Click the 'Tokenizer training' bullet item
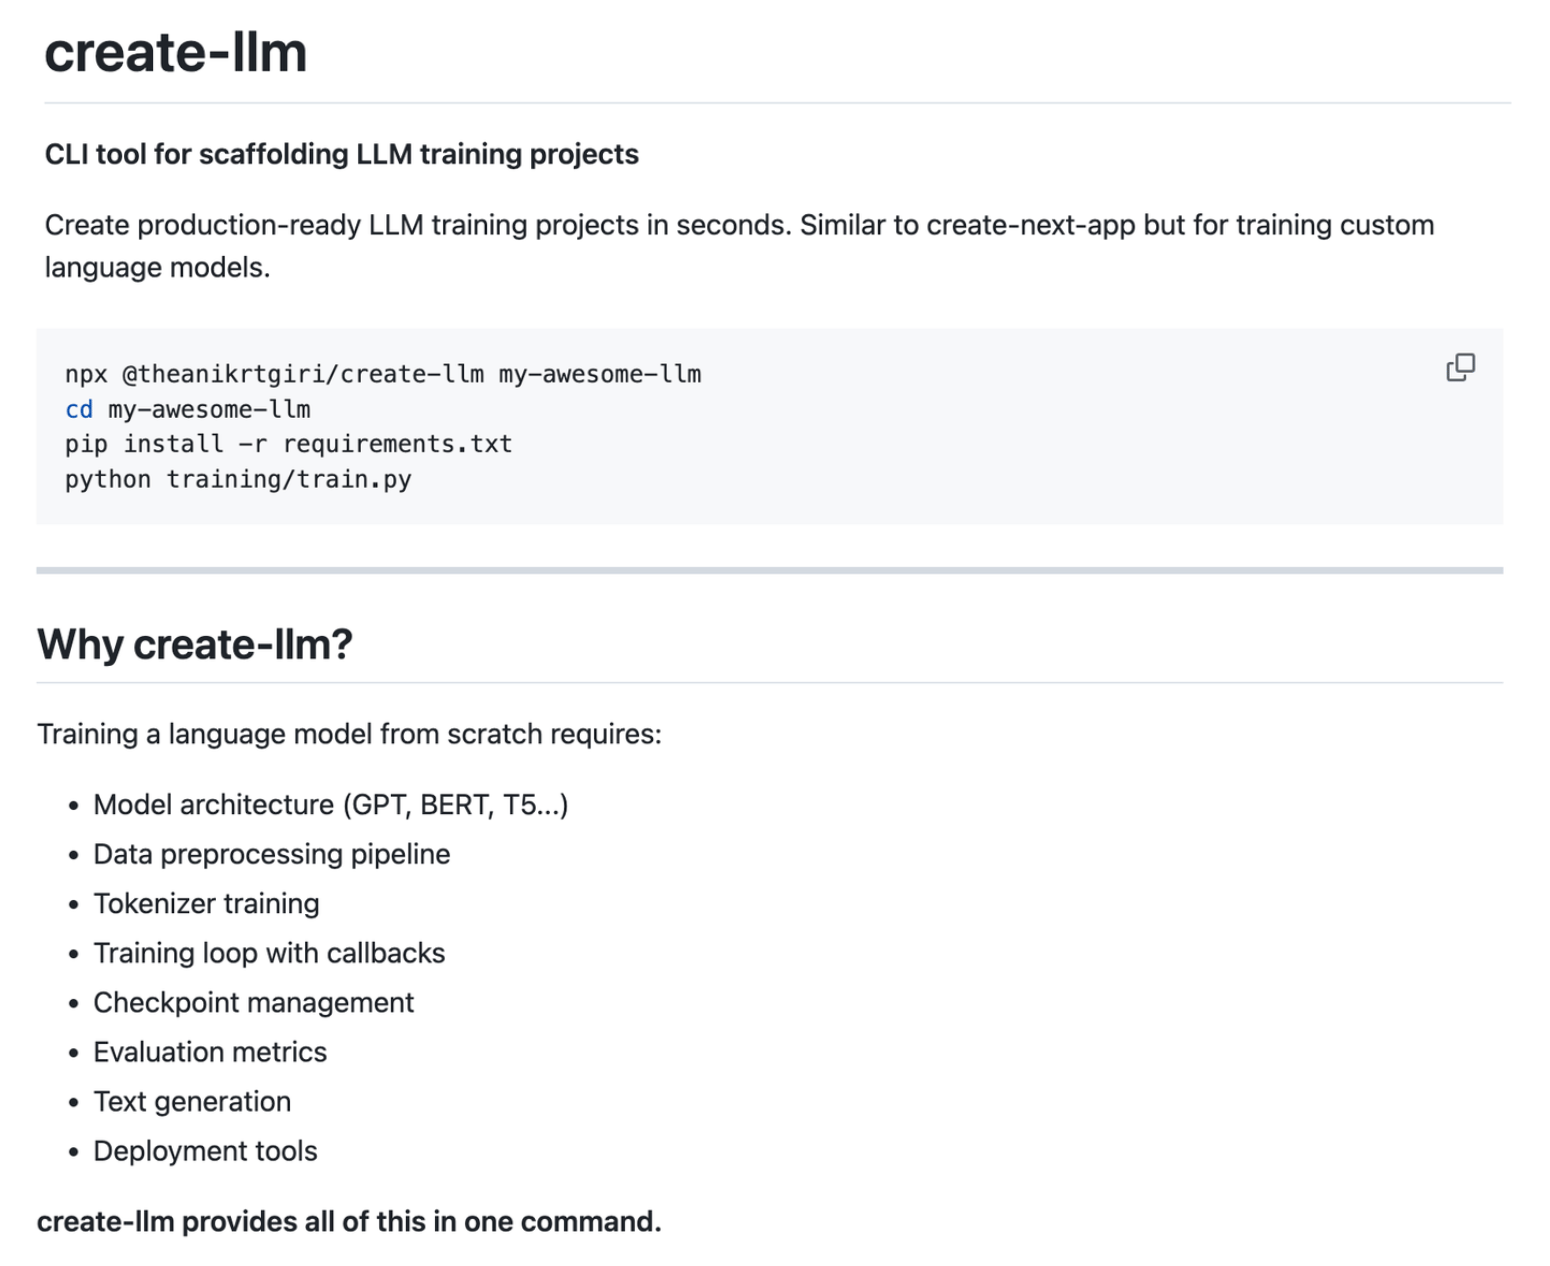 pos(206,904)
